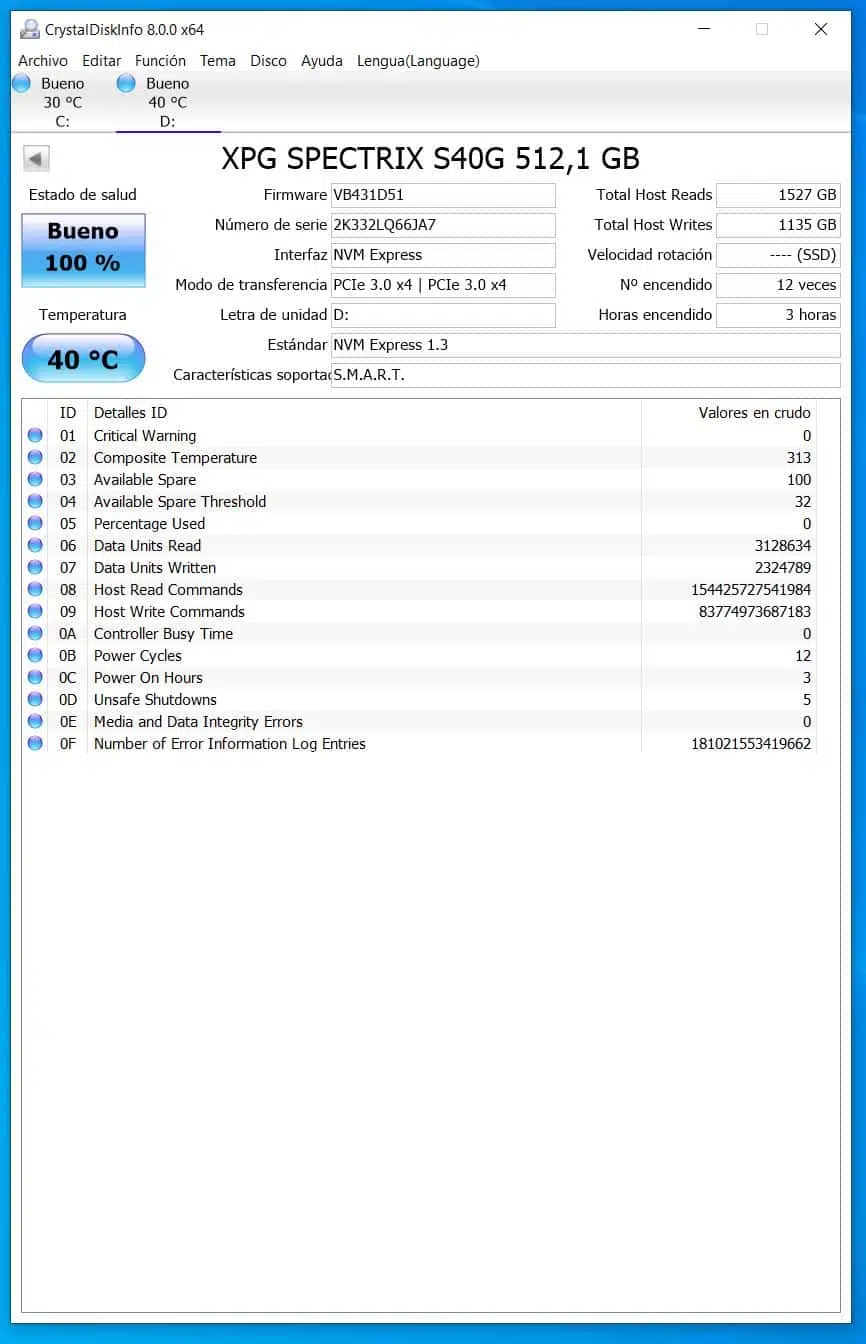The image size is (866, 1344).
Task: Click the 40 °C temperature button
Action: [83, 358]
